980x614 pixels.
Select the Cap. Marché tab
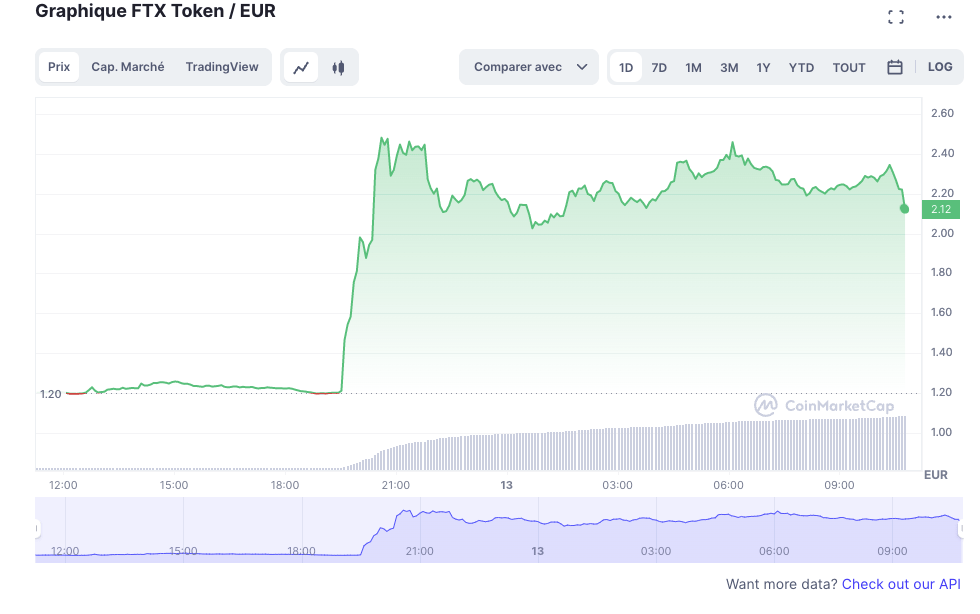point(128,67)
